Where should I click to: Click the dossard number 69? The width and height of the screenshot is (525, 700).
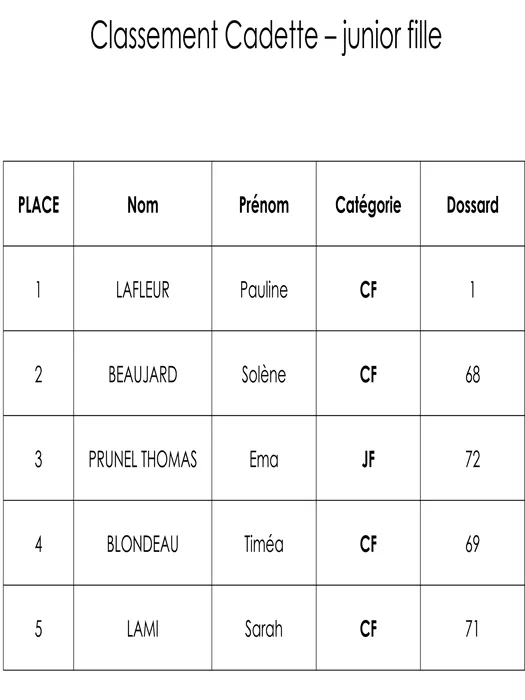[473, 544]
